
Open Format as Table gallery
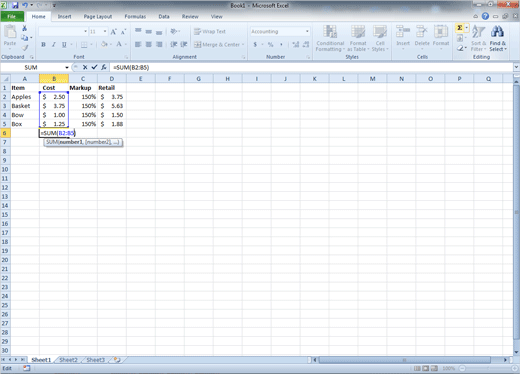point(358,38)
